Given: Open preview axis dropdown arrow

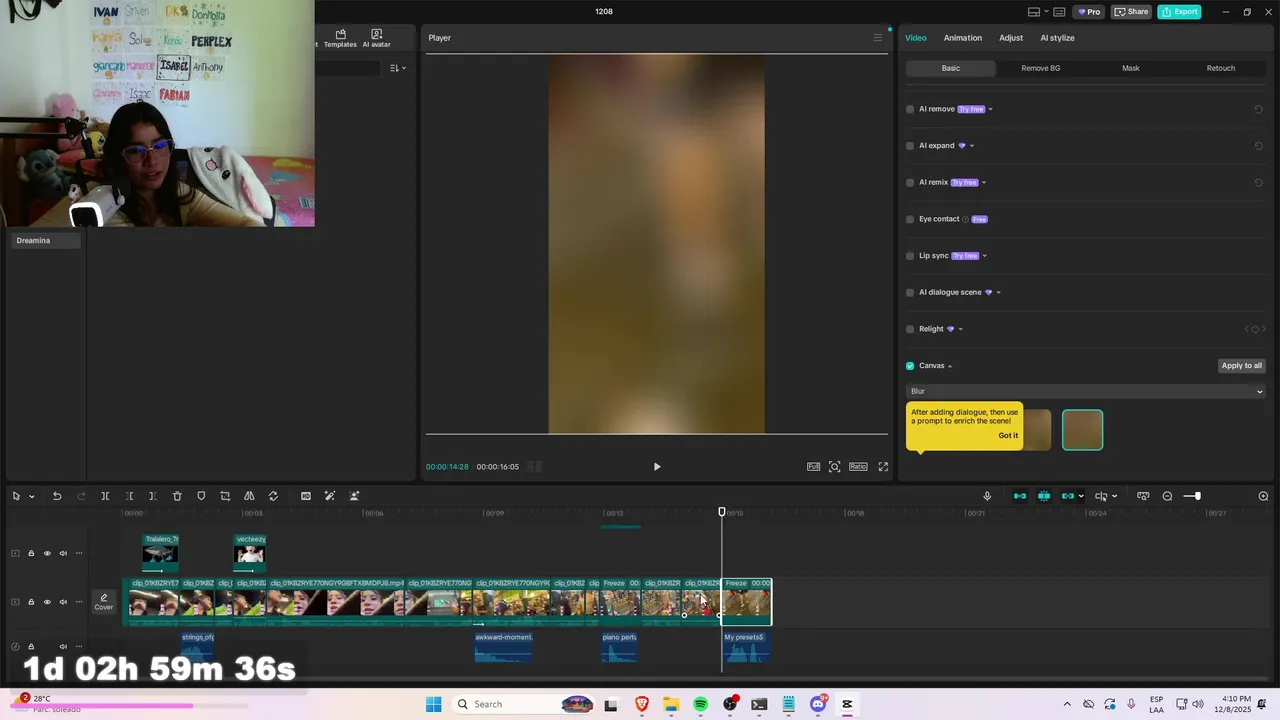Looking at the screenshot, I should (x=1114, y=496).
